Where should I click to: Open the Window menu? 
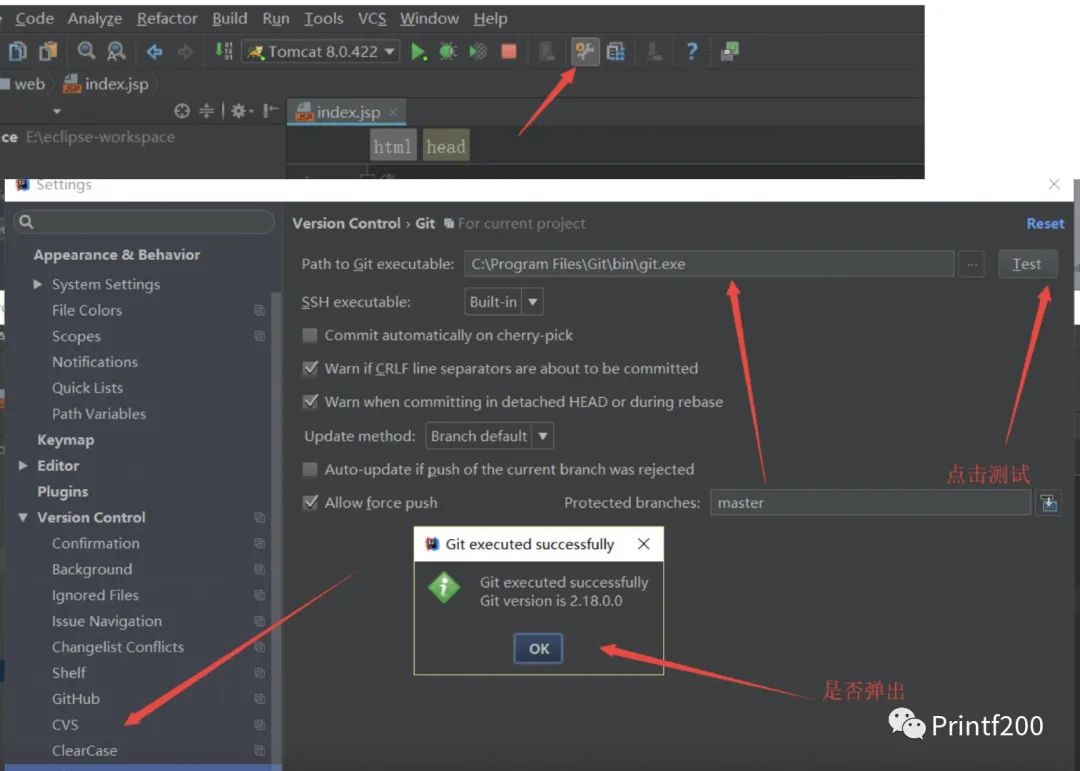pyautogui.click(x=429, y=19)
